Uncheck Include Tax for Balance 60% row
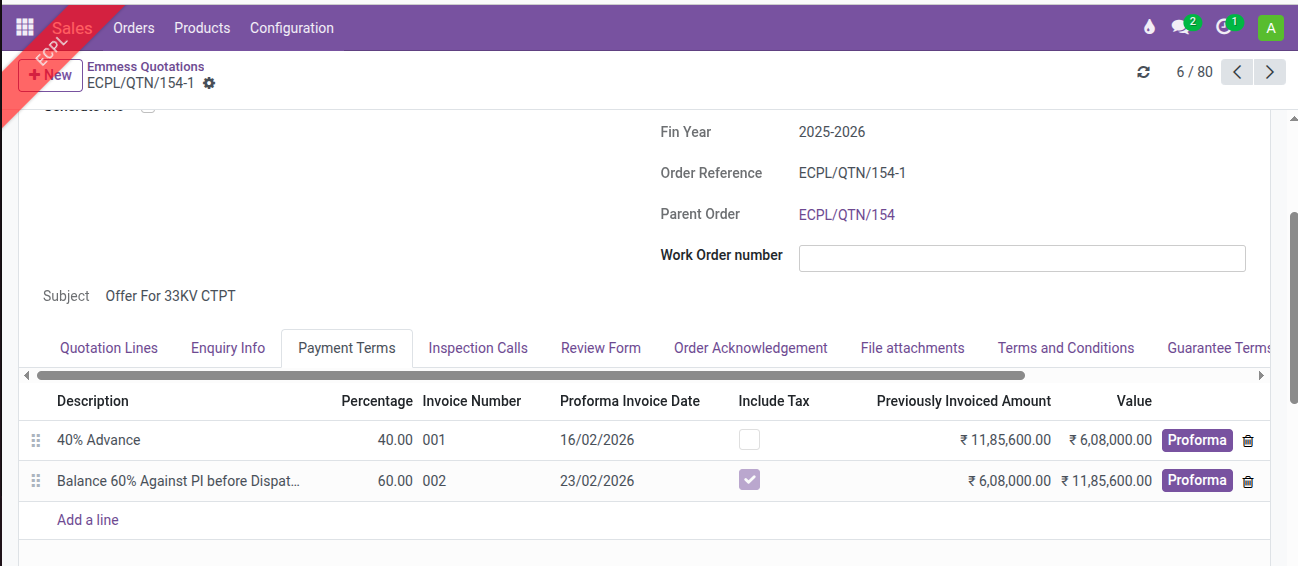The width and height of the screenshot is (1298, 566). (x=749, y=481)
